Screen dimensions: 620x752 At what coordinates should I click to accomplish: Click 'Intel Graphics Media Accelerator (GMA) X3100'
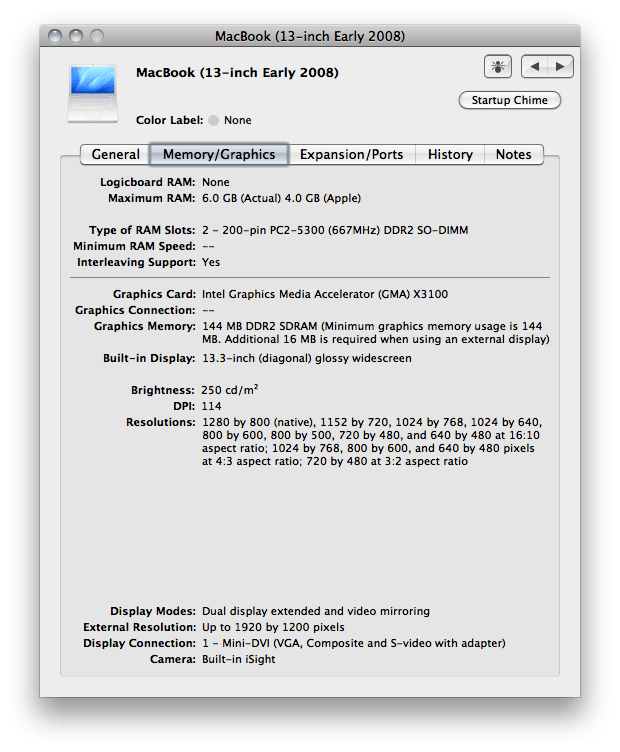(x=325, y=294)
